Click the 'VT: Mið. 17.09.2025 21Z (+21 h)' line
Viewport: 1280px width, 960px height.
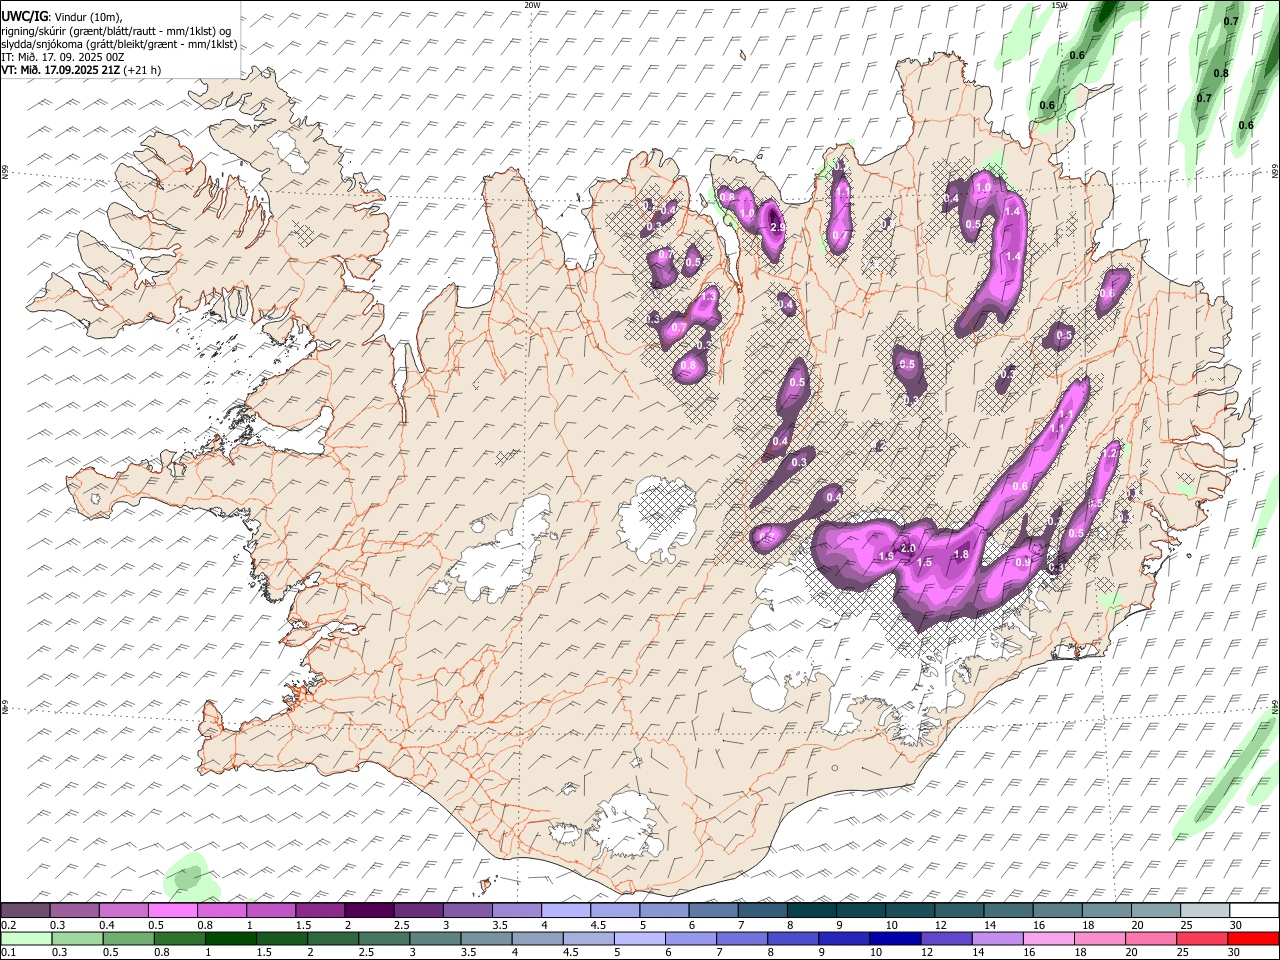(x=81, y=70)
